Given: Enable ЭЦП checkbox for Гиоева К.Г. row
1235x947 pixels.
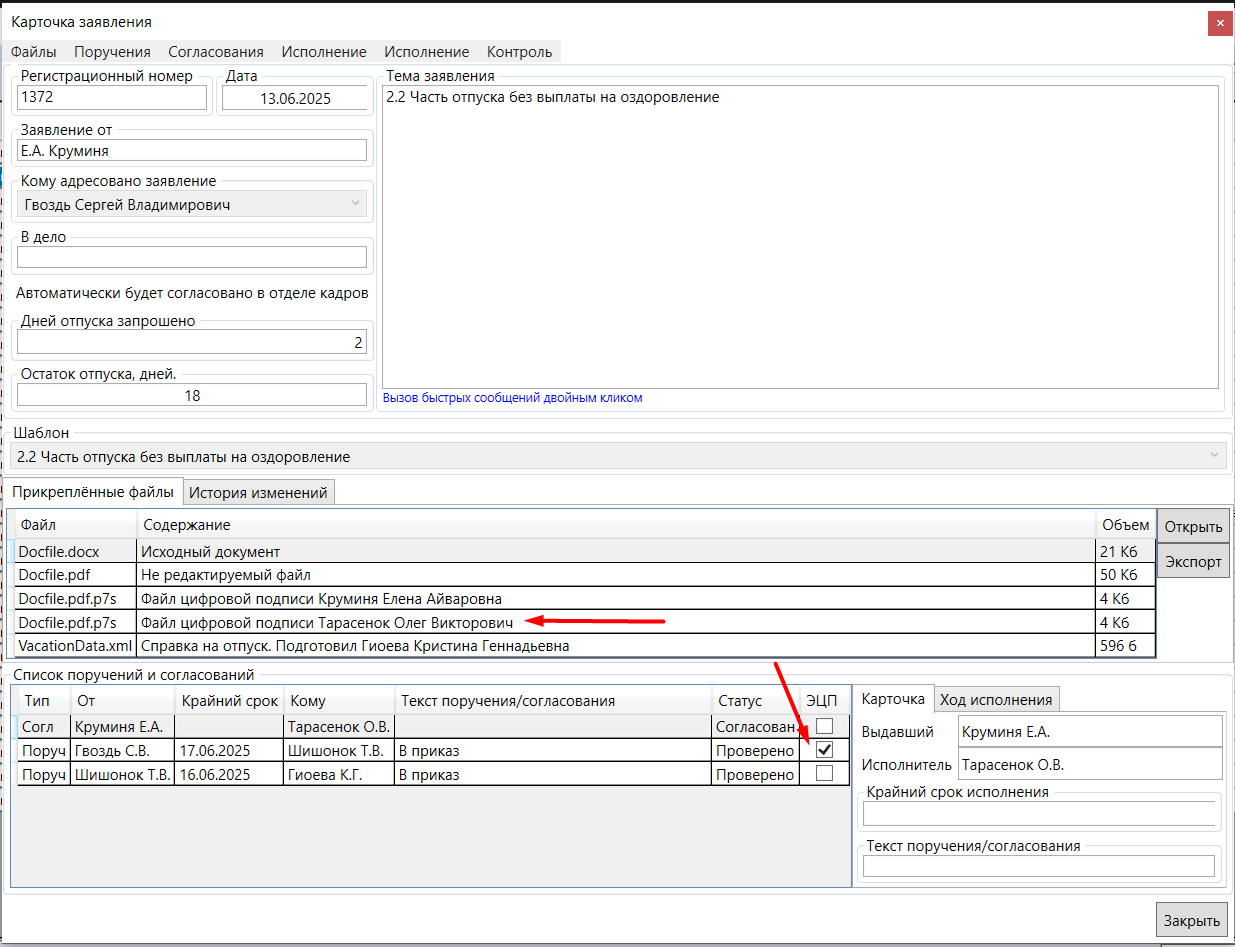Looking at the screenshot, I should click(x=824, y=773).
